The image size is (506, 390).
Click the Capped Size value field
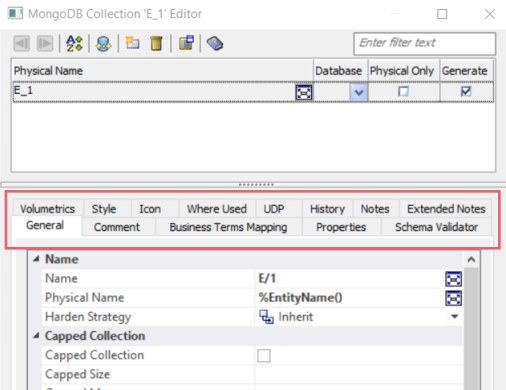(359, 374)
